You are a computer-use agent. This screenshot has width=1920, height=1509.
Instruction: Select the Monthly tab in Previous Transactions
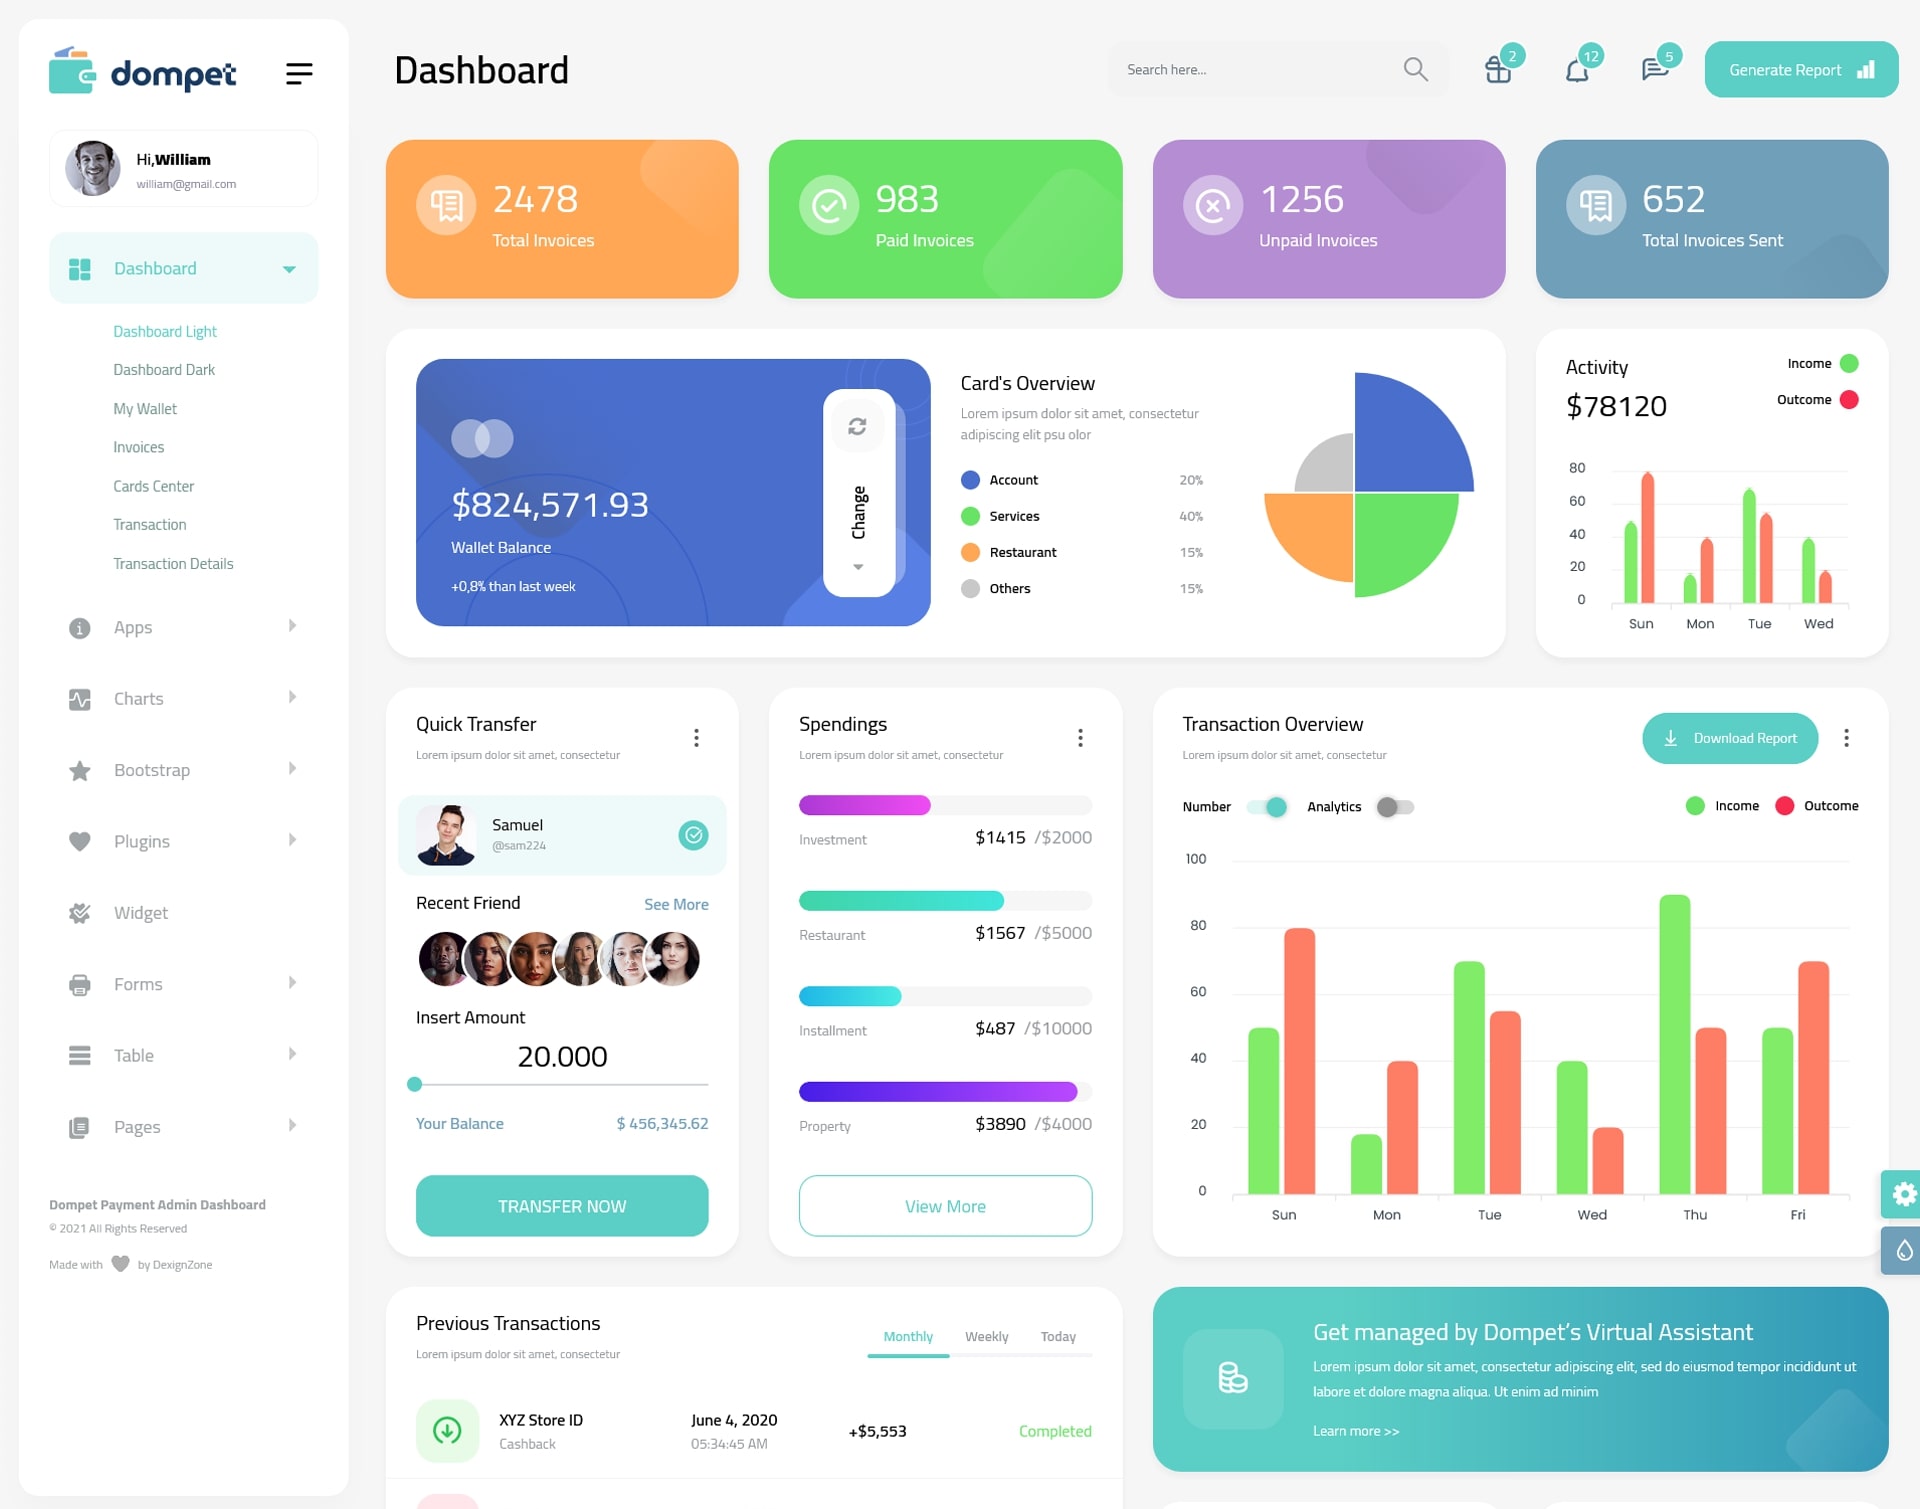point(907,1334)
